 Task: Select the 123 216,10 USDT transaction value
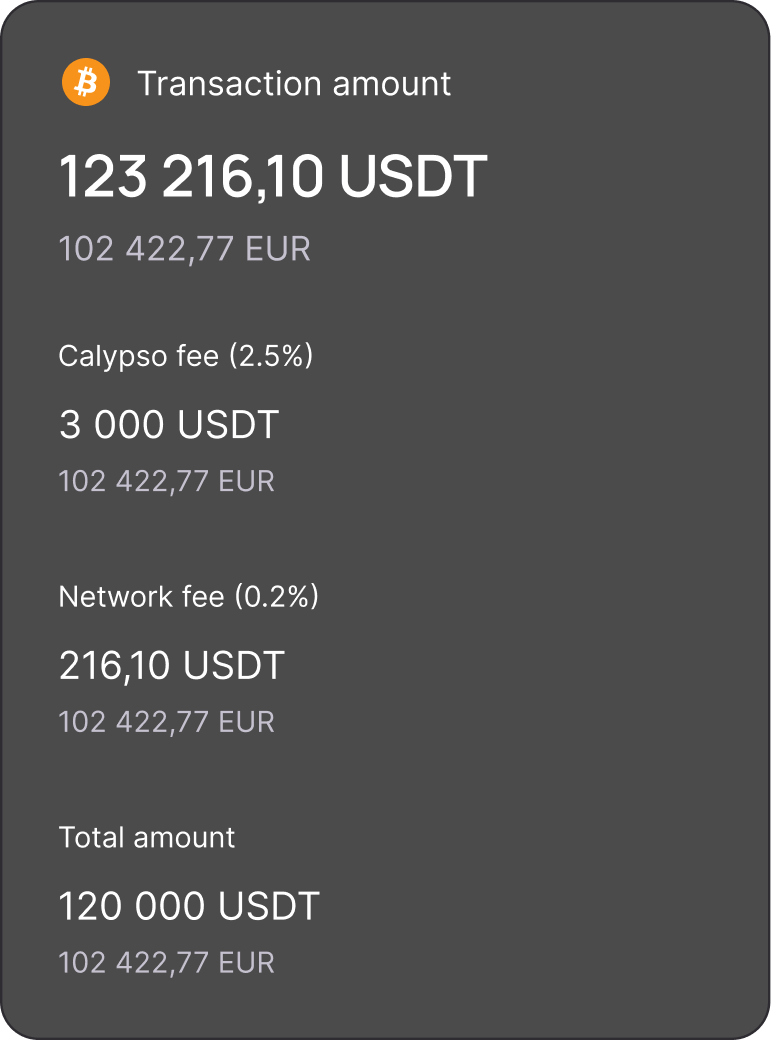(x=272, y=177)
